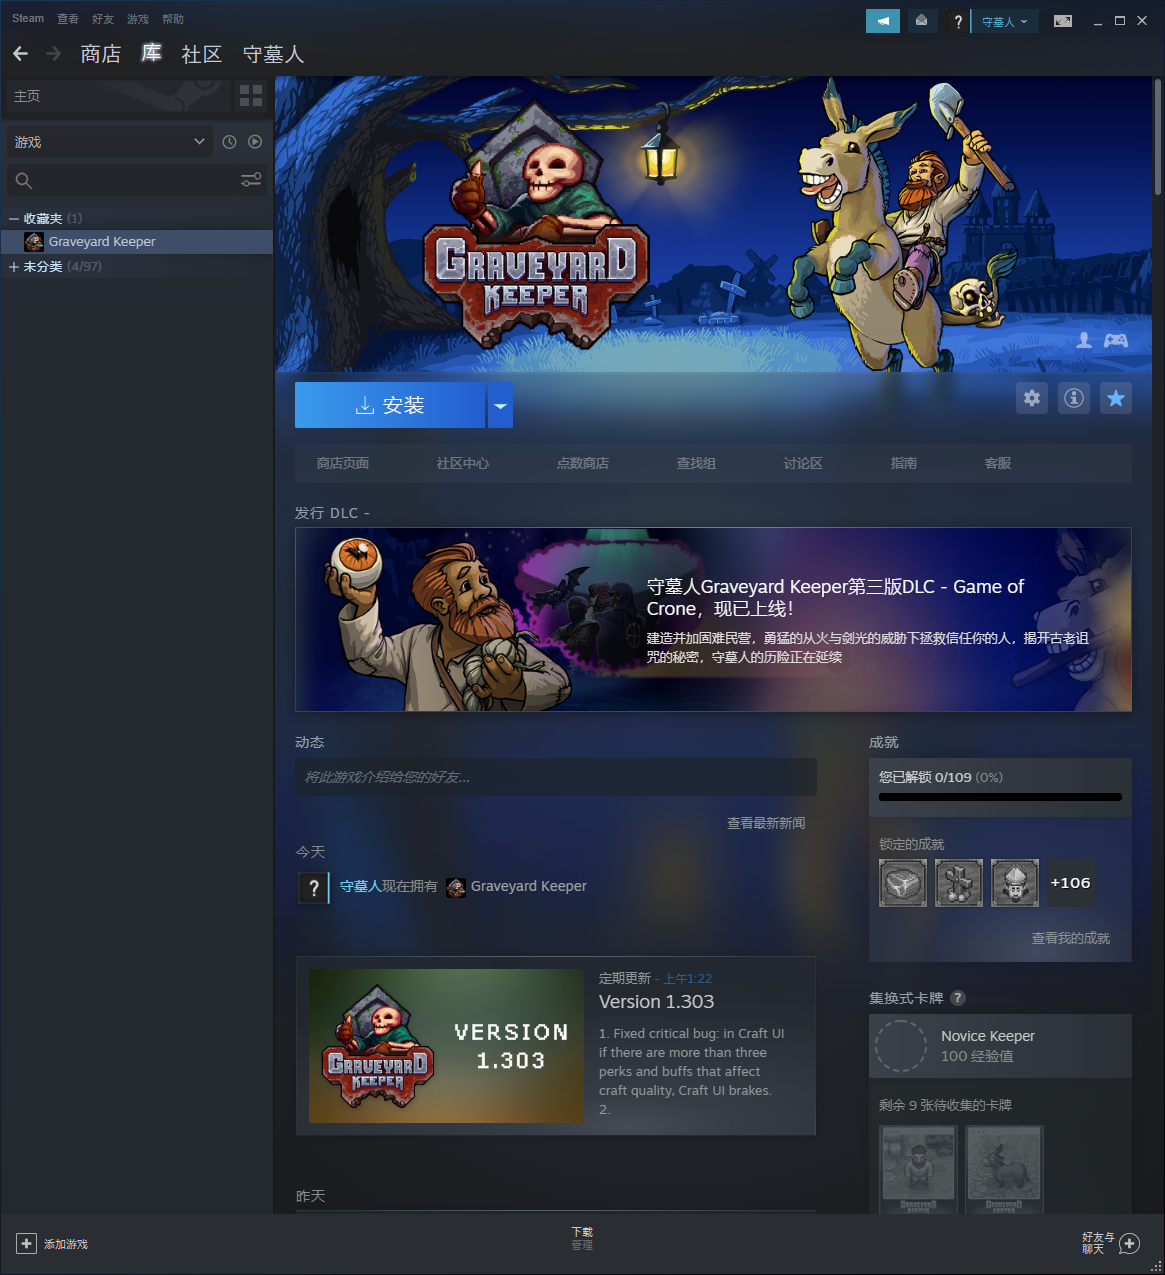Switch to collections grid view
This screenshot has width=1165, height=1275.
click(x=251, y=96)
